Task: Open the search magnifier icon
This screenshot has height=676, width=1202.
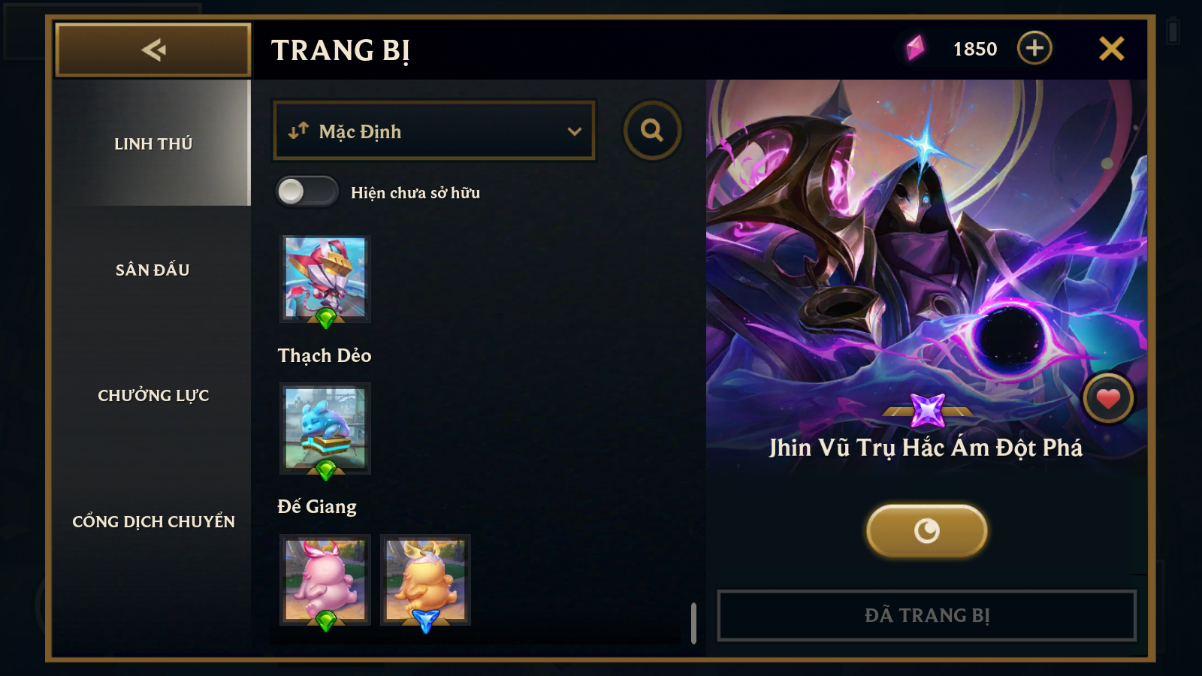Action: click(x=652, y=130)
